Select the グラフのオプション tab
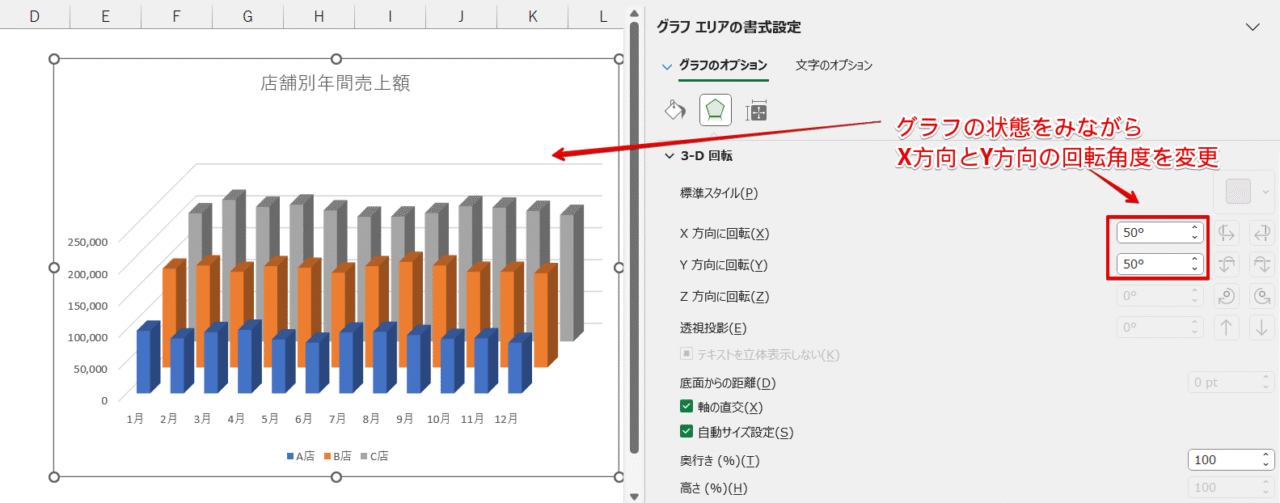1280x503 pixels. pyautogui.click(x=723, y=65)
